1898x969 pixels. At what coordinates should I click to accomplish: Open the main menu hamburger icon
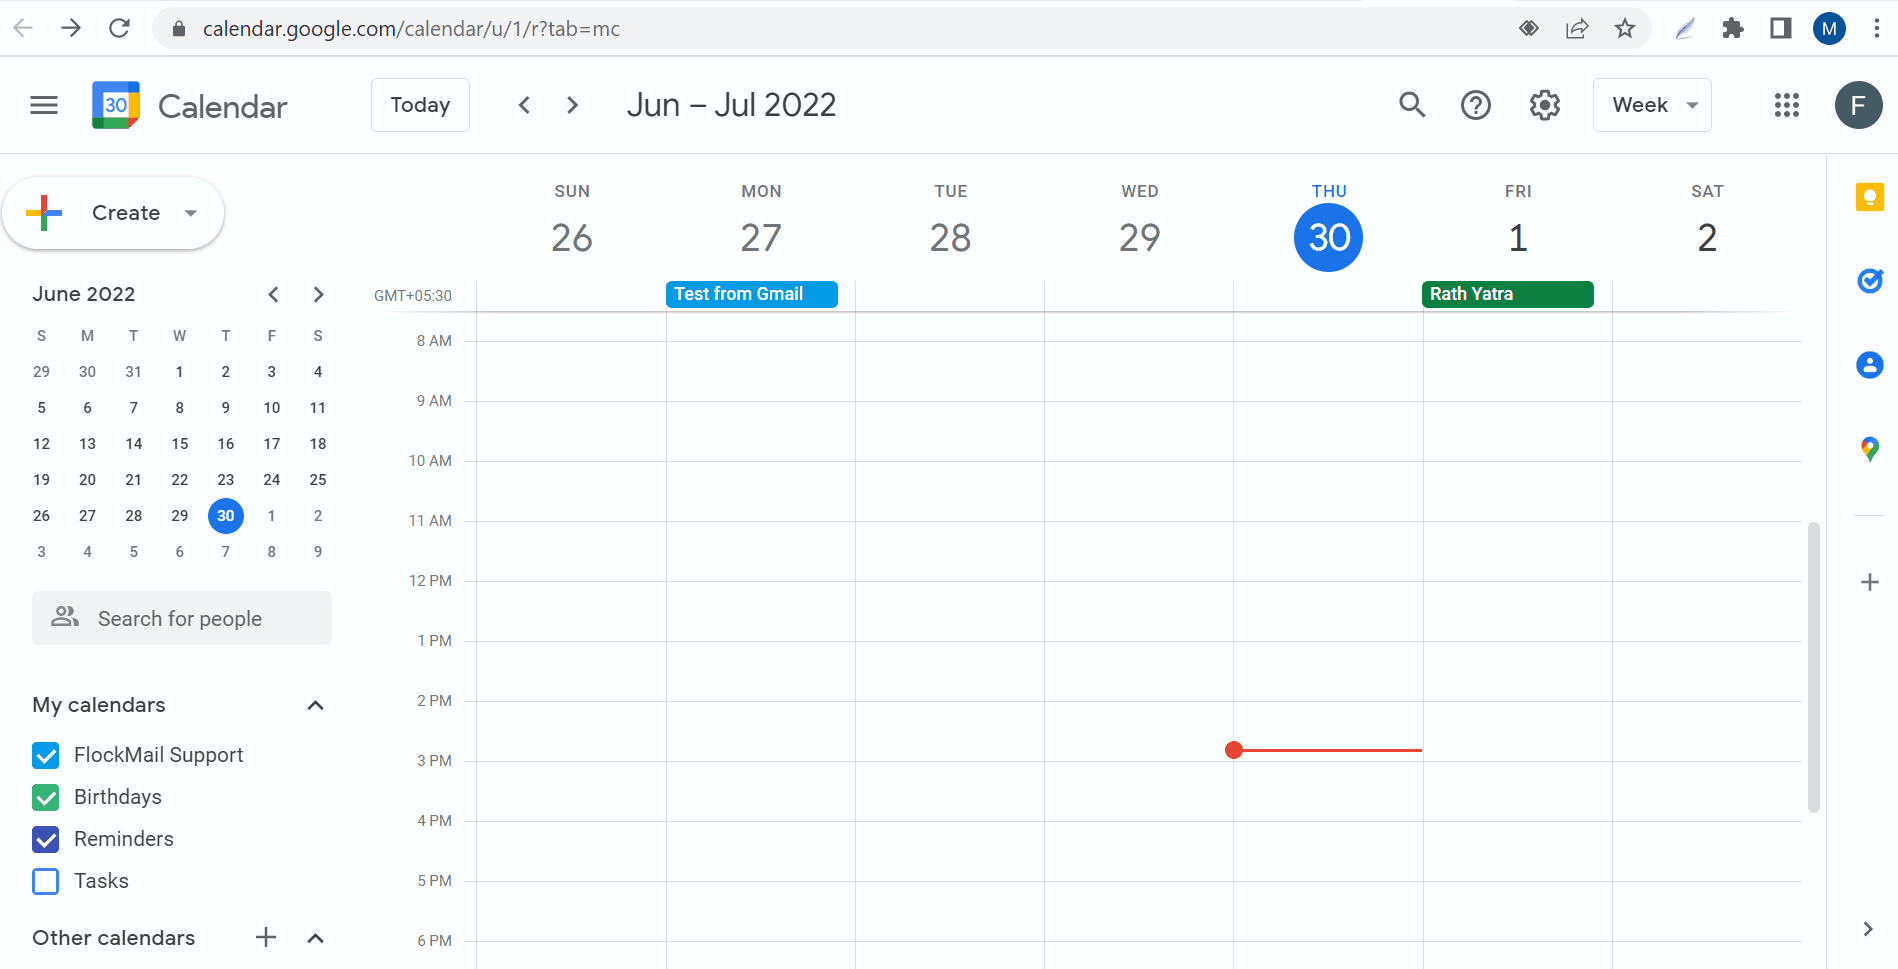(x=44, y=105)
